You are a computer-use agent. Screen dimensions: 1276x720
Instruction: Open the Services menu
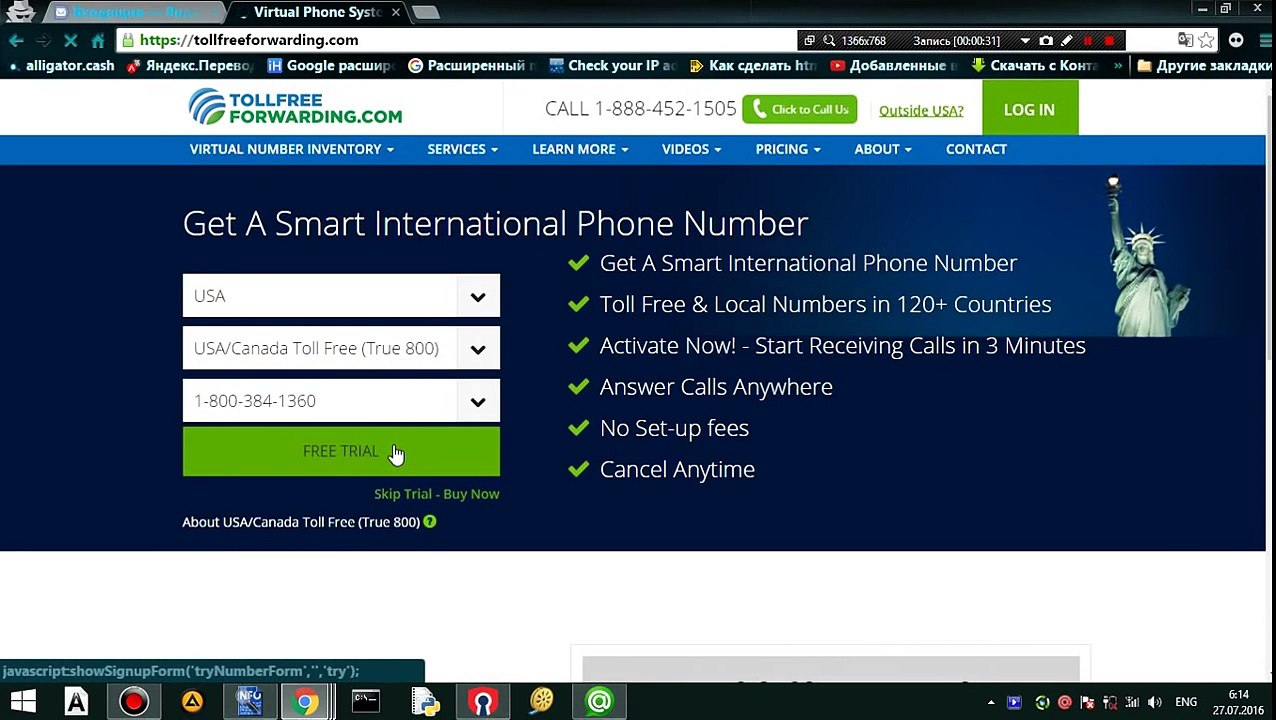pos(462,149)
